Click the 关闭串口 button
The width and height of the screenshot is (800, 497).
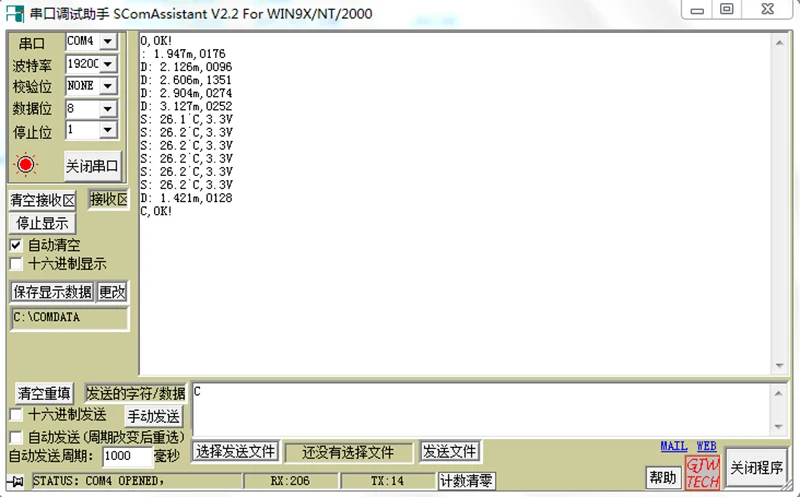pos(92,166)
